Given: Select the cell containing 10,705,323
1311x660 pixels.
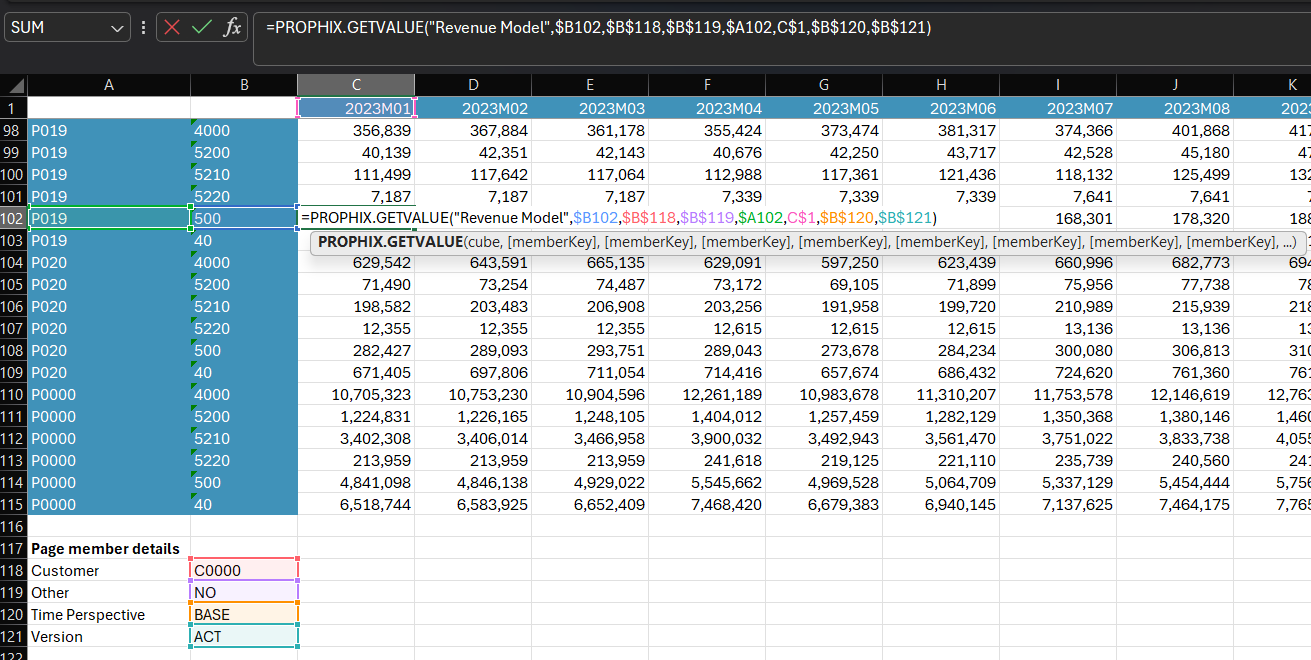Looking at the screenshot, I should [x=356, y=395].
